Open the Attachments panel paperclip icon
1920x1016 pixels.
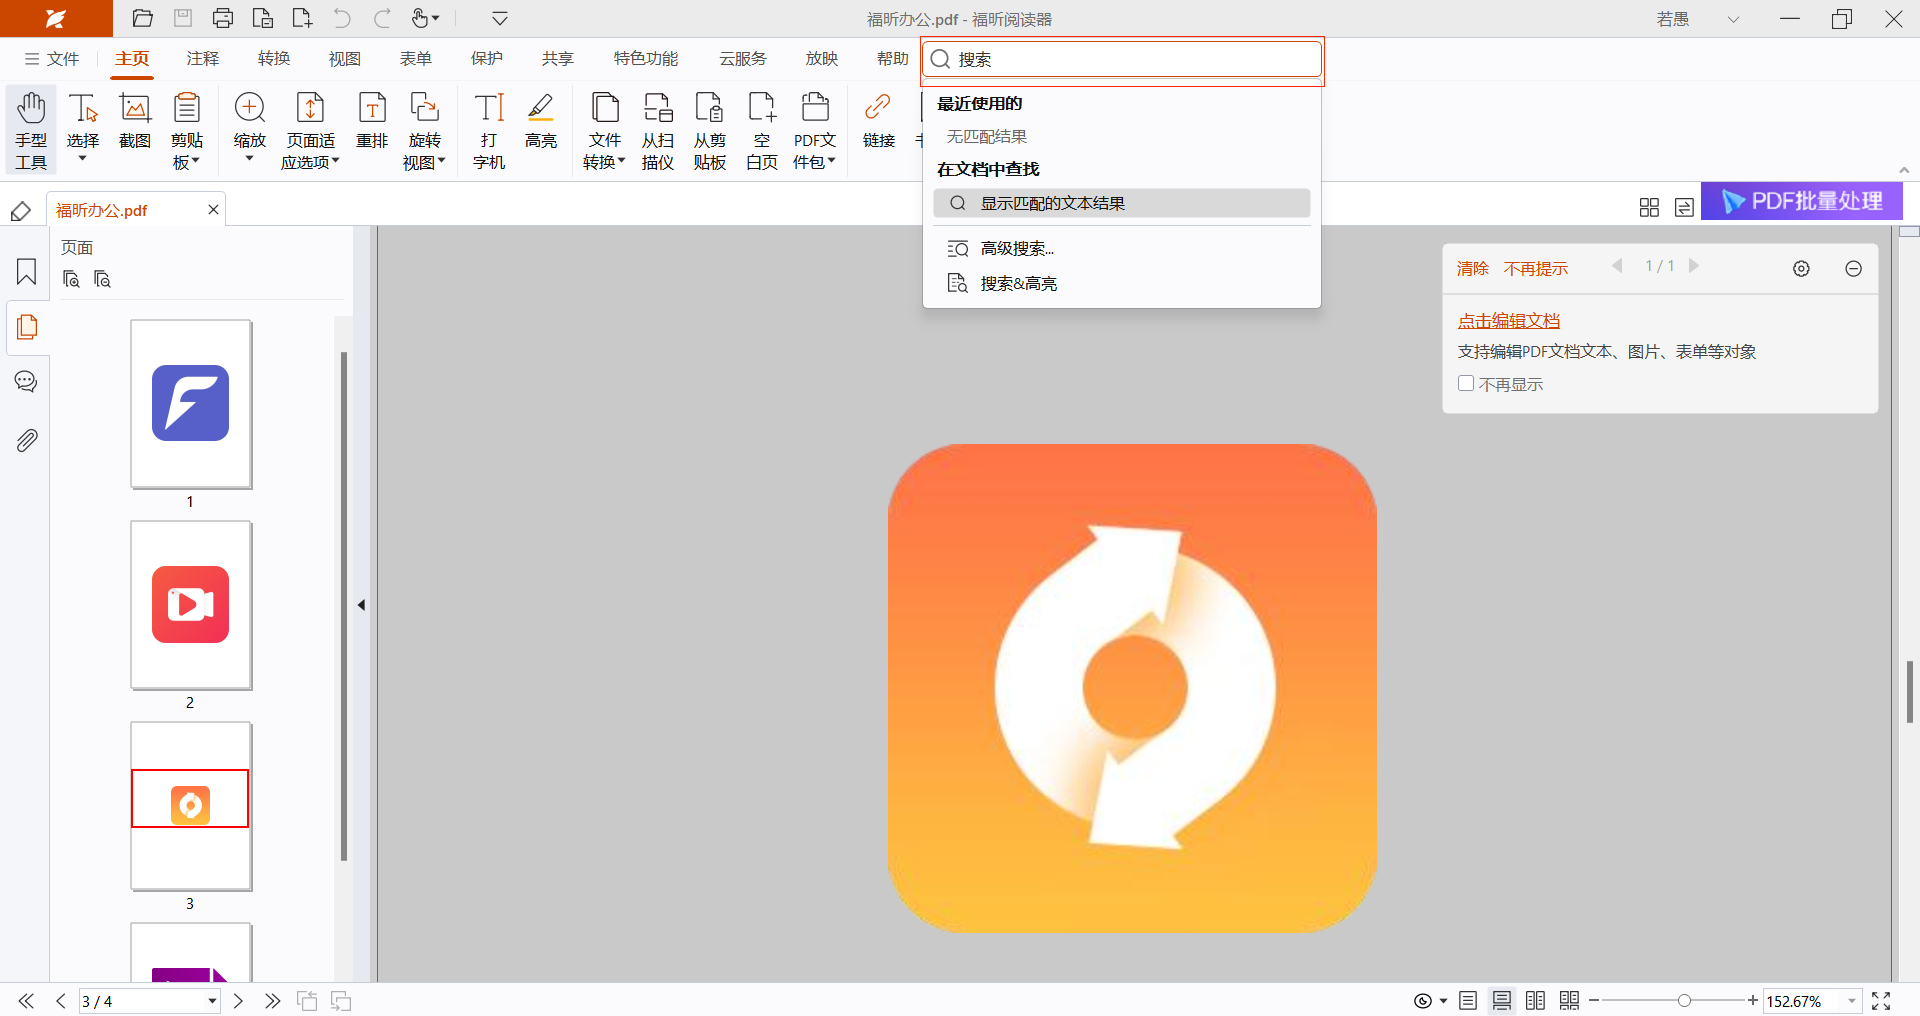point(27,440)
